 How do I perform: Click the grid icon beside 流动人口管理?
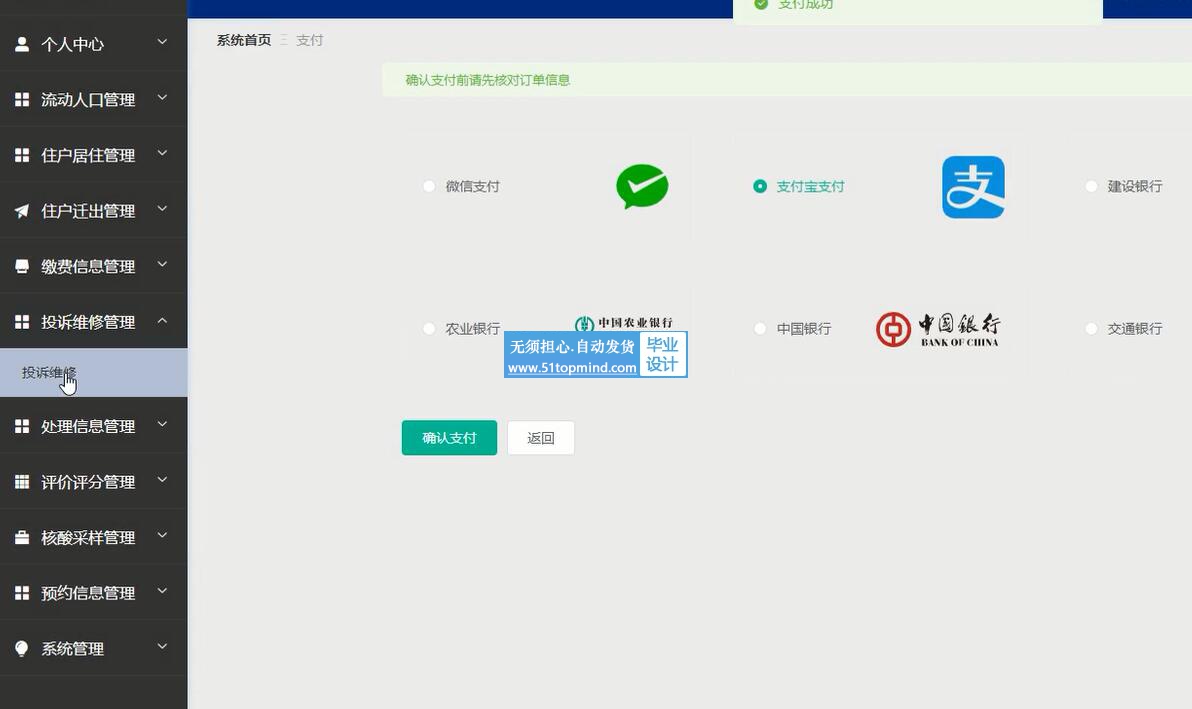coord(22,100)
